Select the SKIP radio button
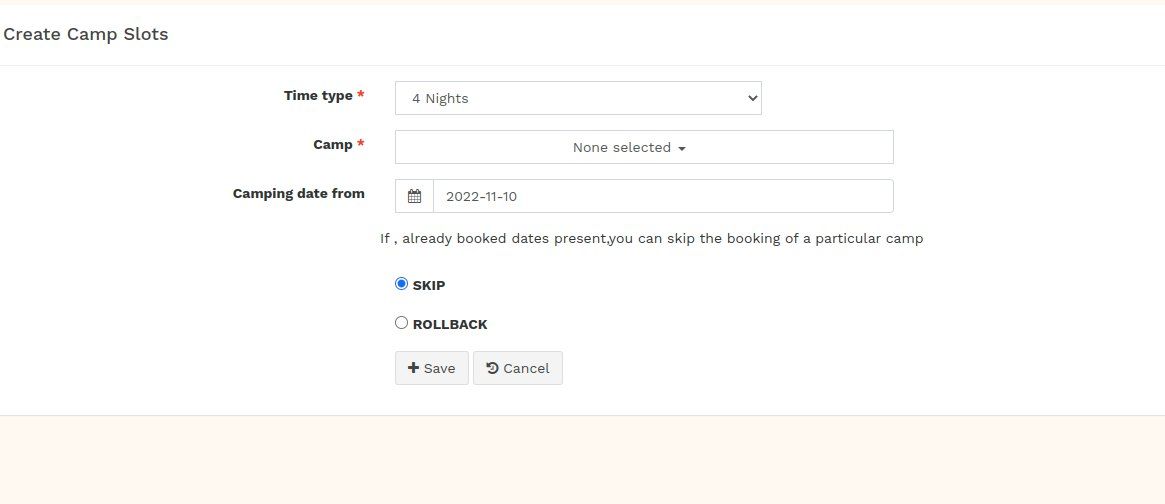The width and height of the screenshot is (1165, 504). [x=402, y=284]
